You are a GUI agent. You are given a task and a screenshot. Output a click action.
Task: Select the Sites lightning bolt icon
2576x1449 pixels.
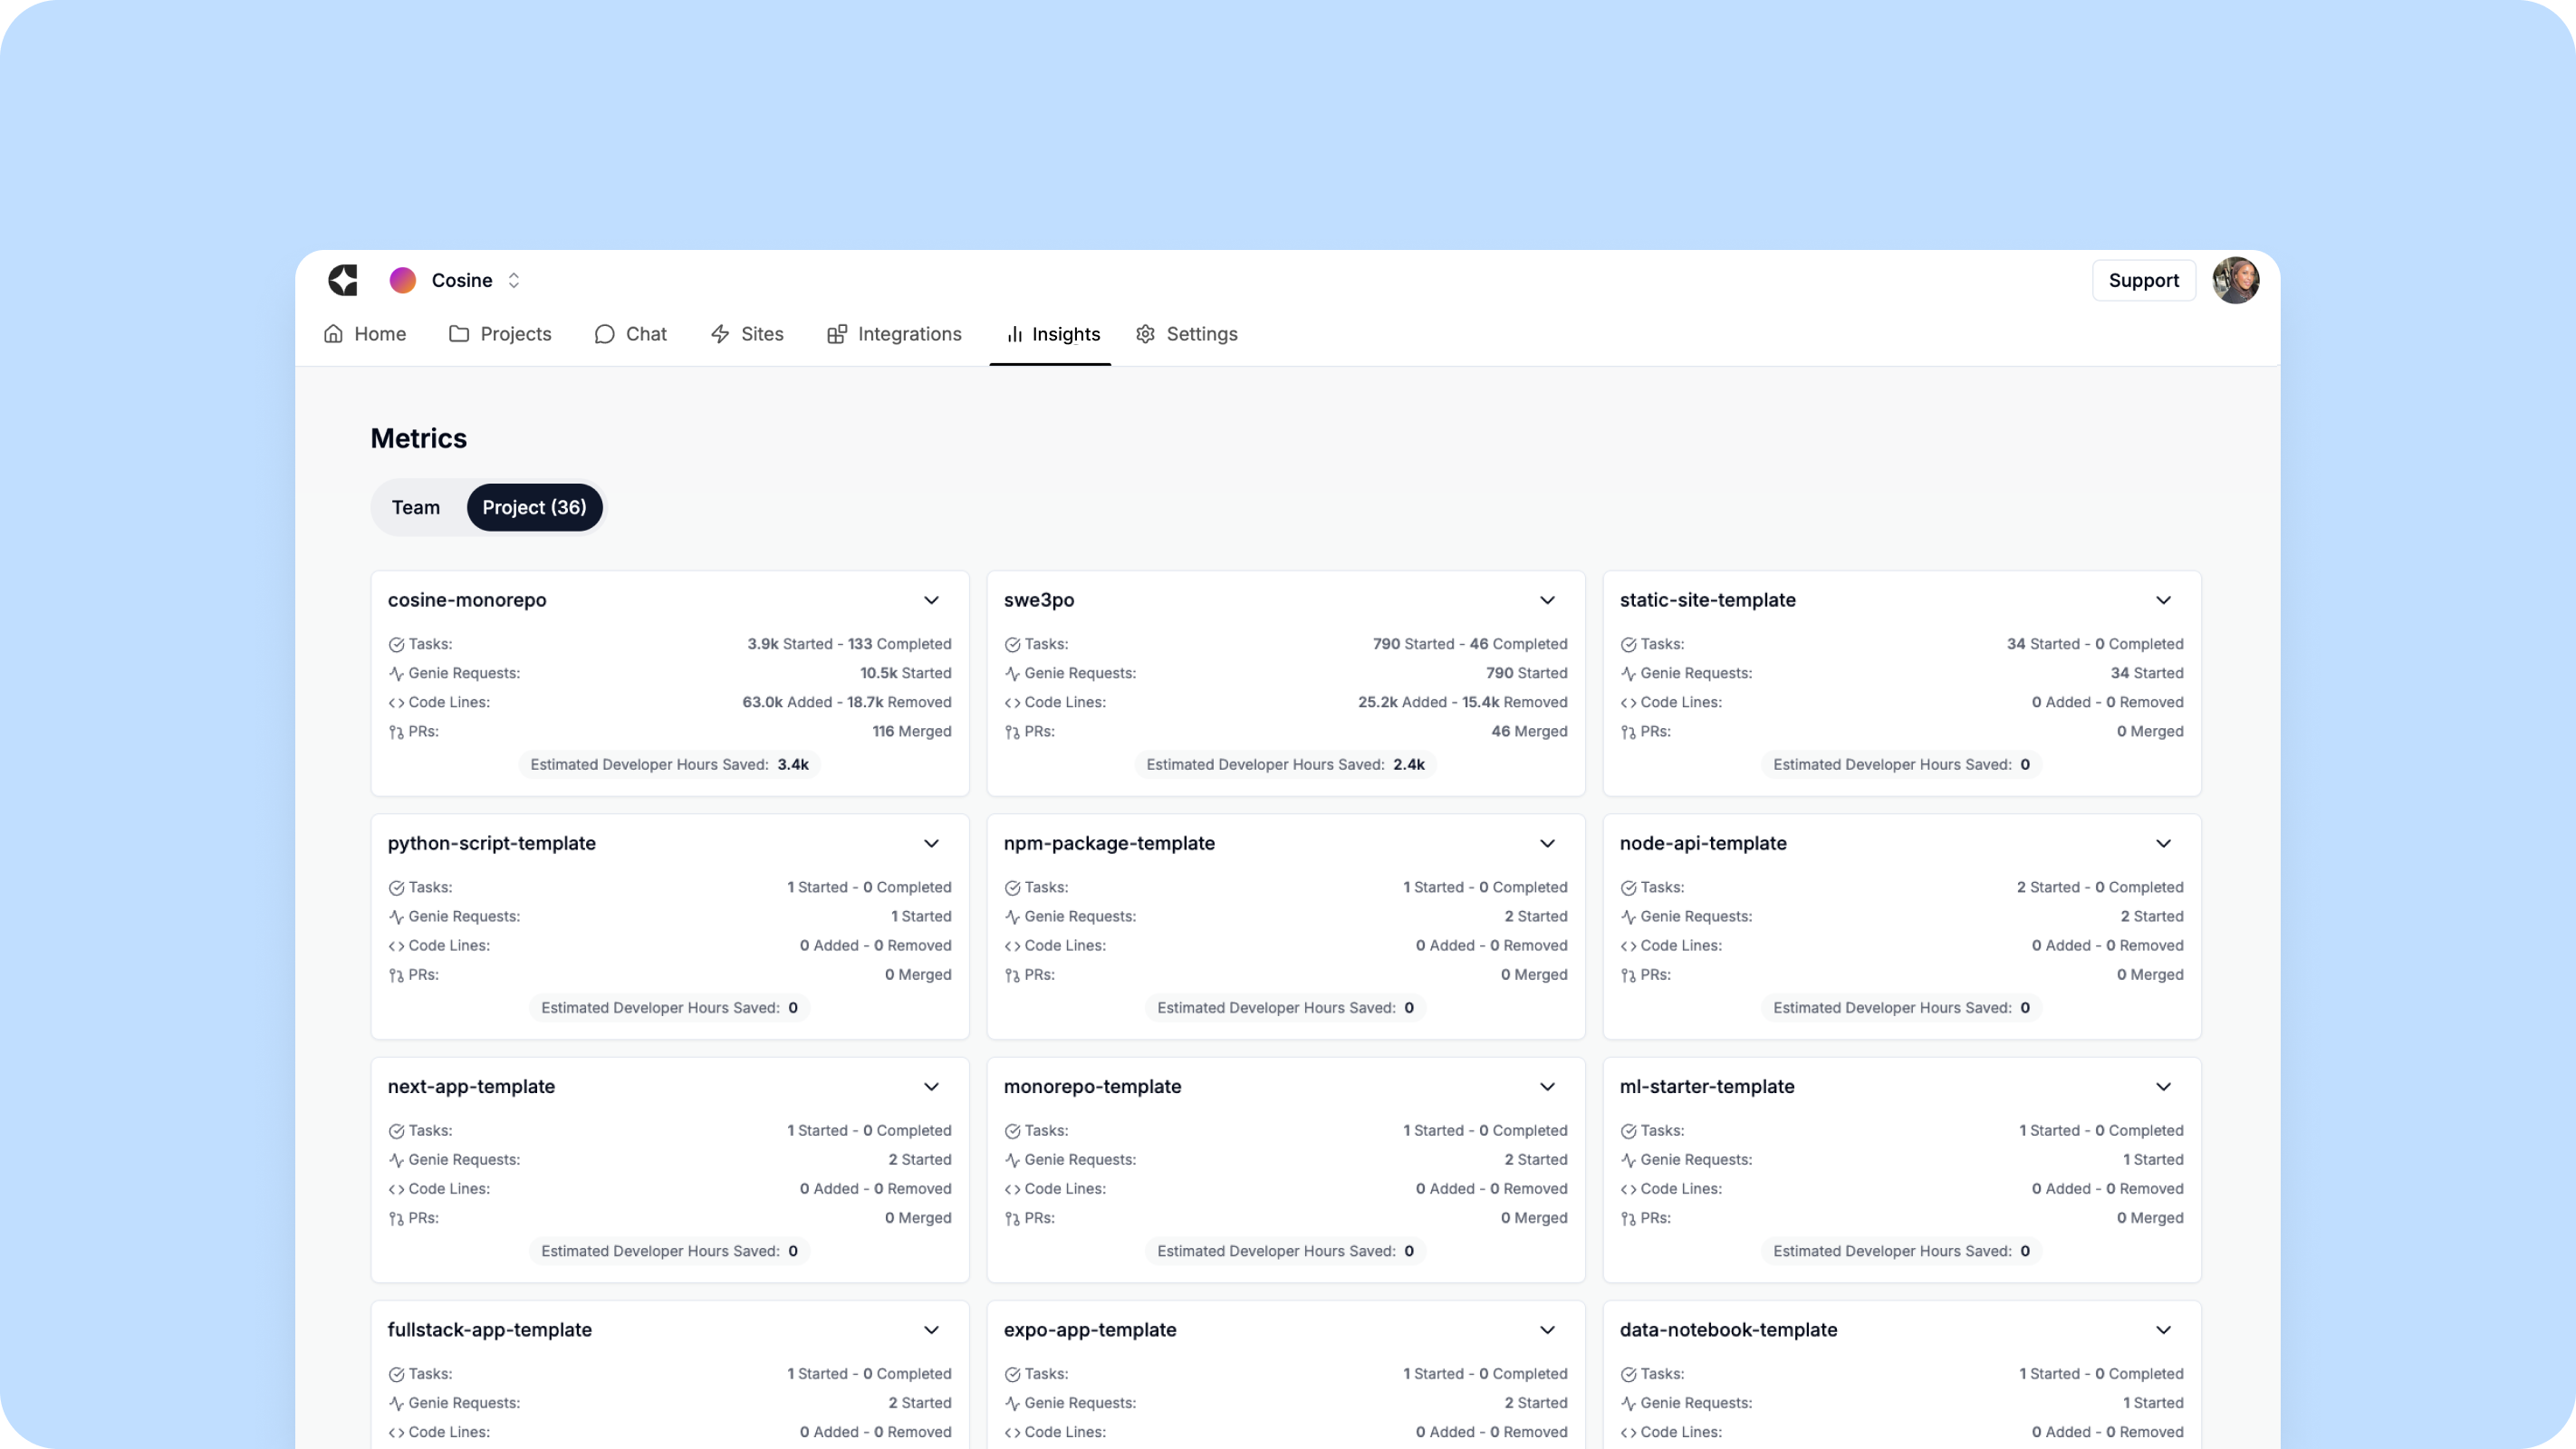click(x=721, y=334)
